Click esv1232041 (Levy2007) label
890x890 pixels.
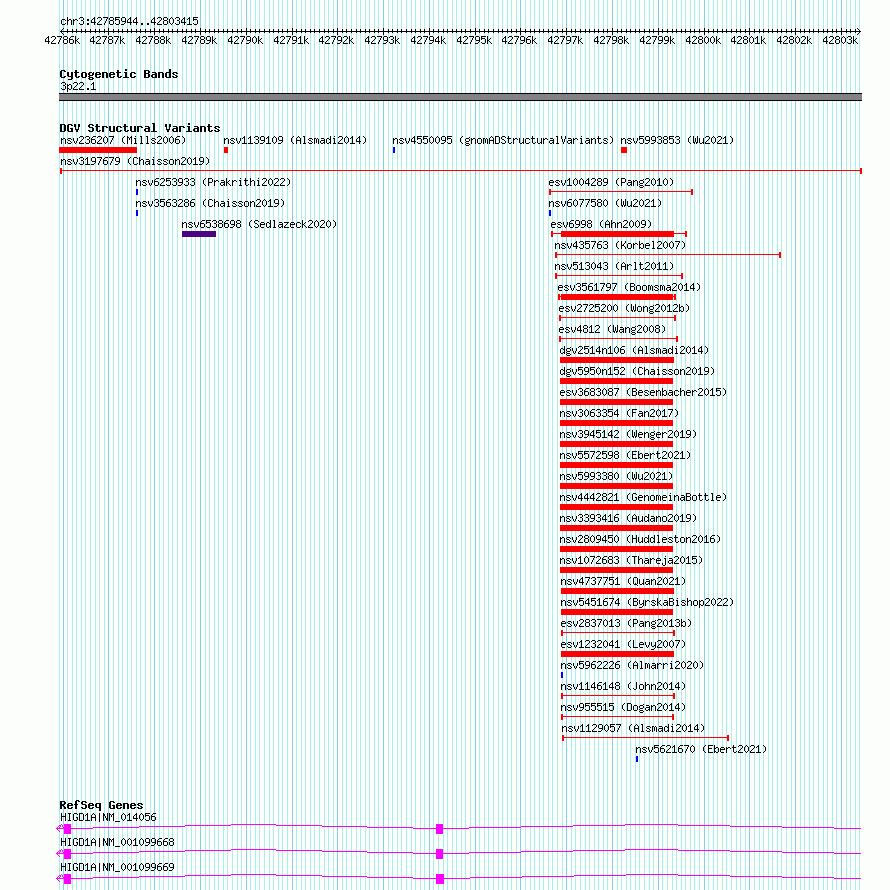point(623,644)
